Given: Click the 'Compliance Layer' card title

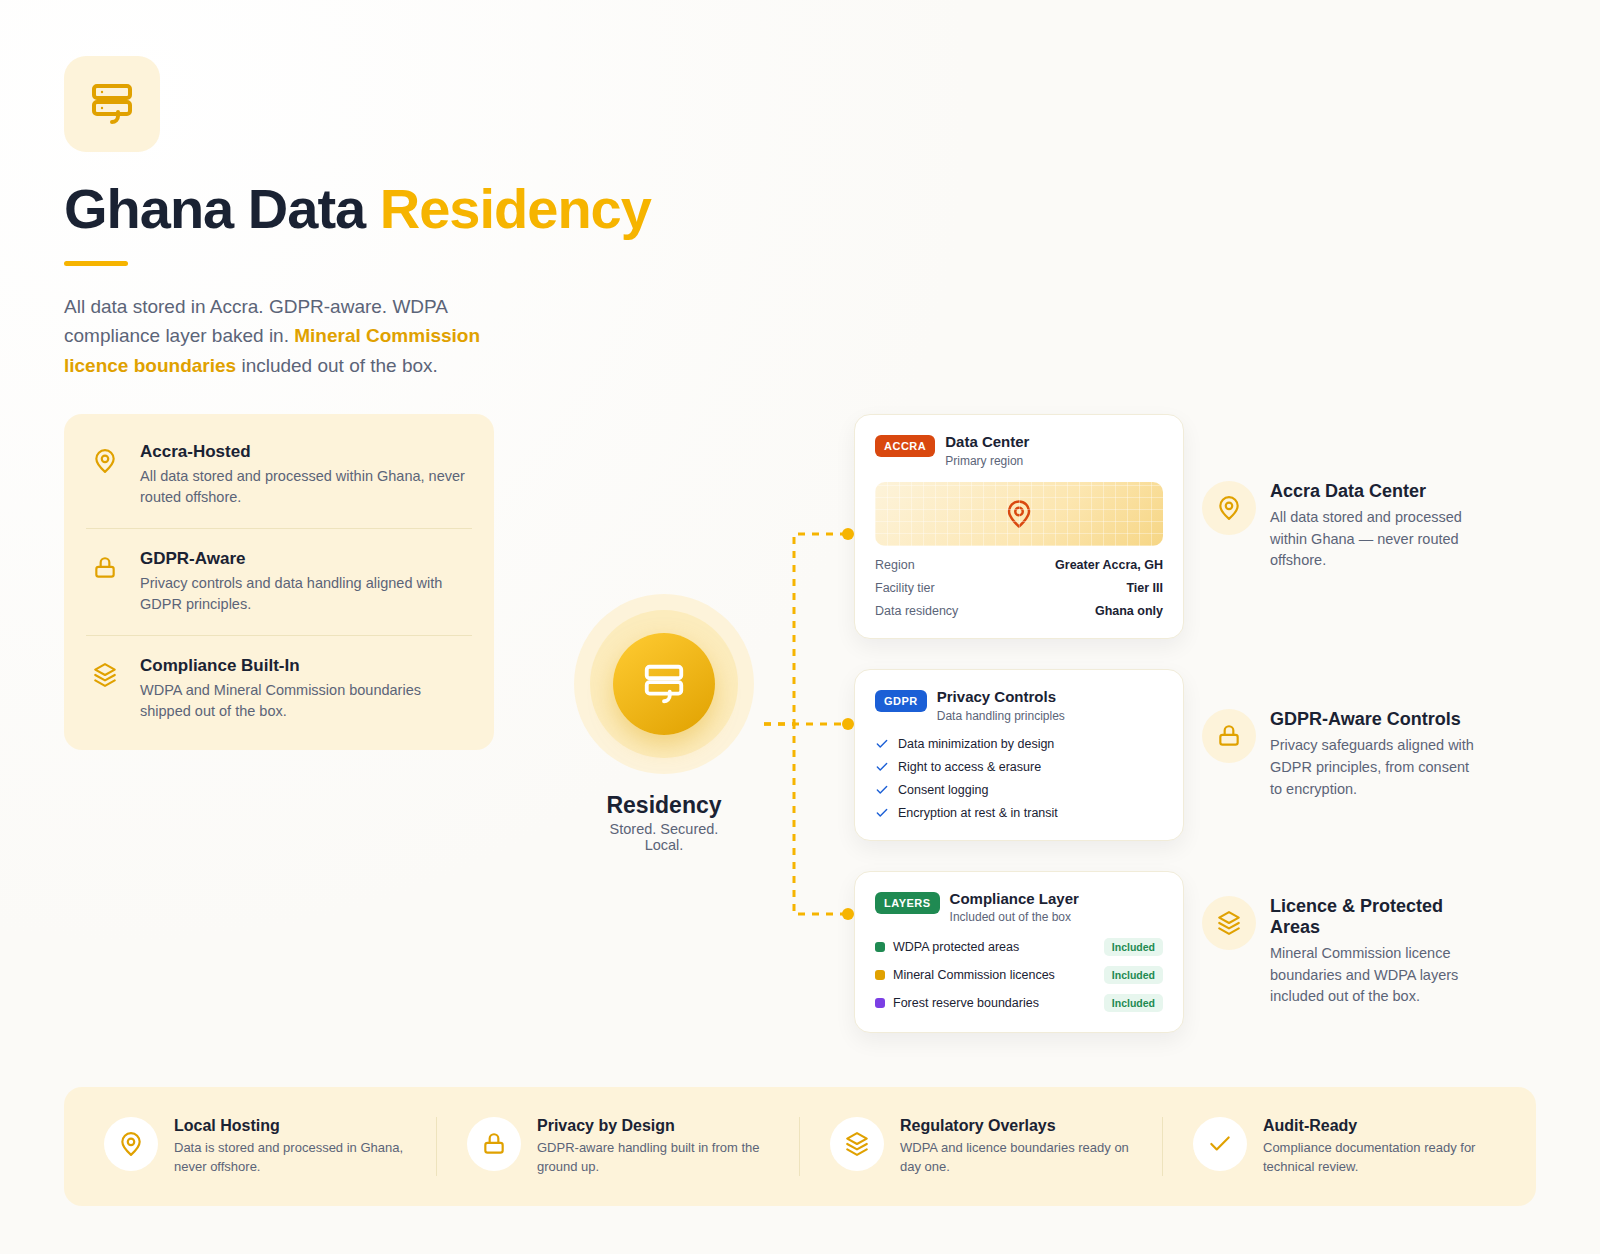Looking at the screenshot, I should 1014,899.
